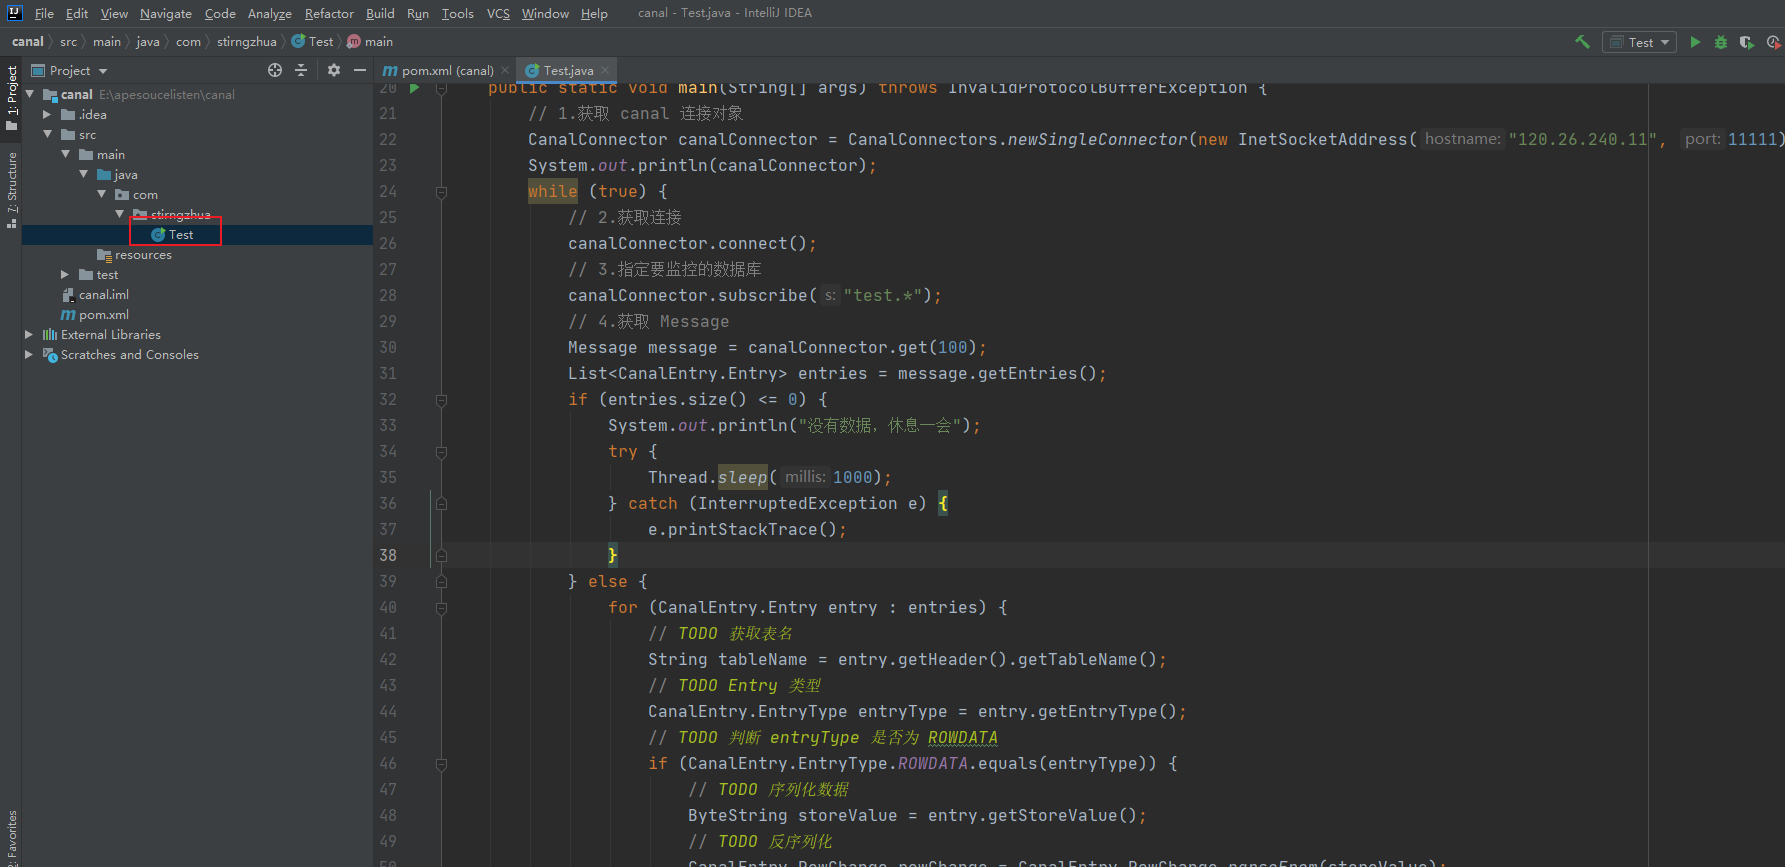
Task: Fold the if block at line 32
Action: coord(441,400)
